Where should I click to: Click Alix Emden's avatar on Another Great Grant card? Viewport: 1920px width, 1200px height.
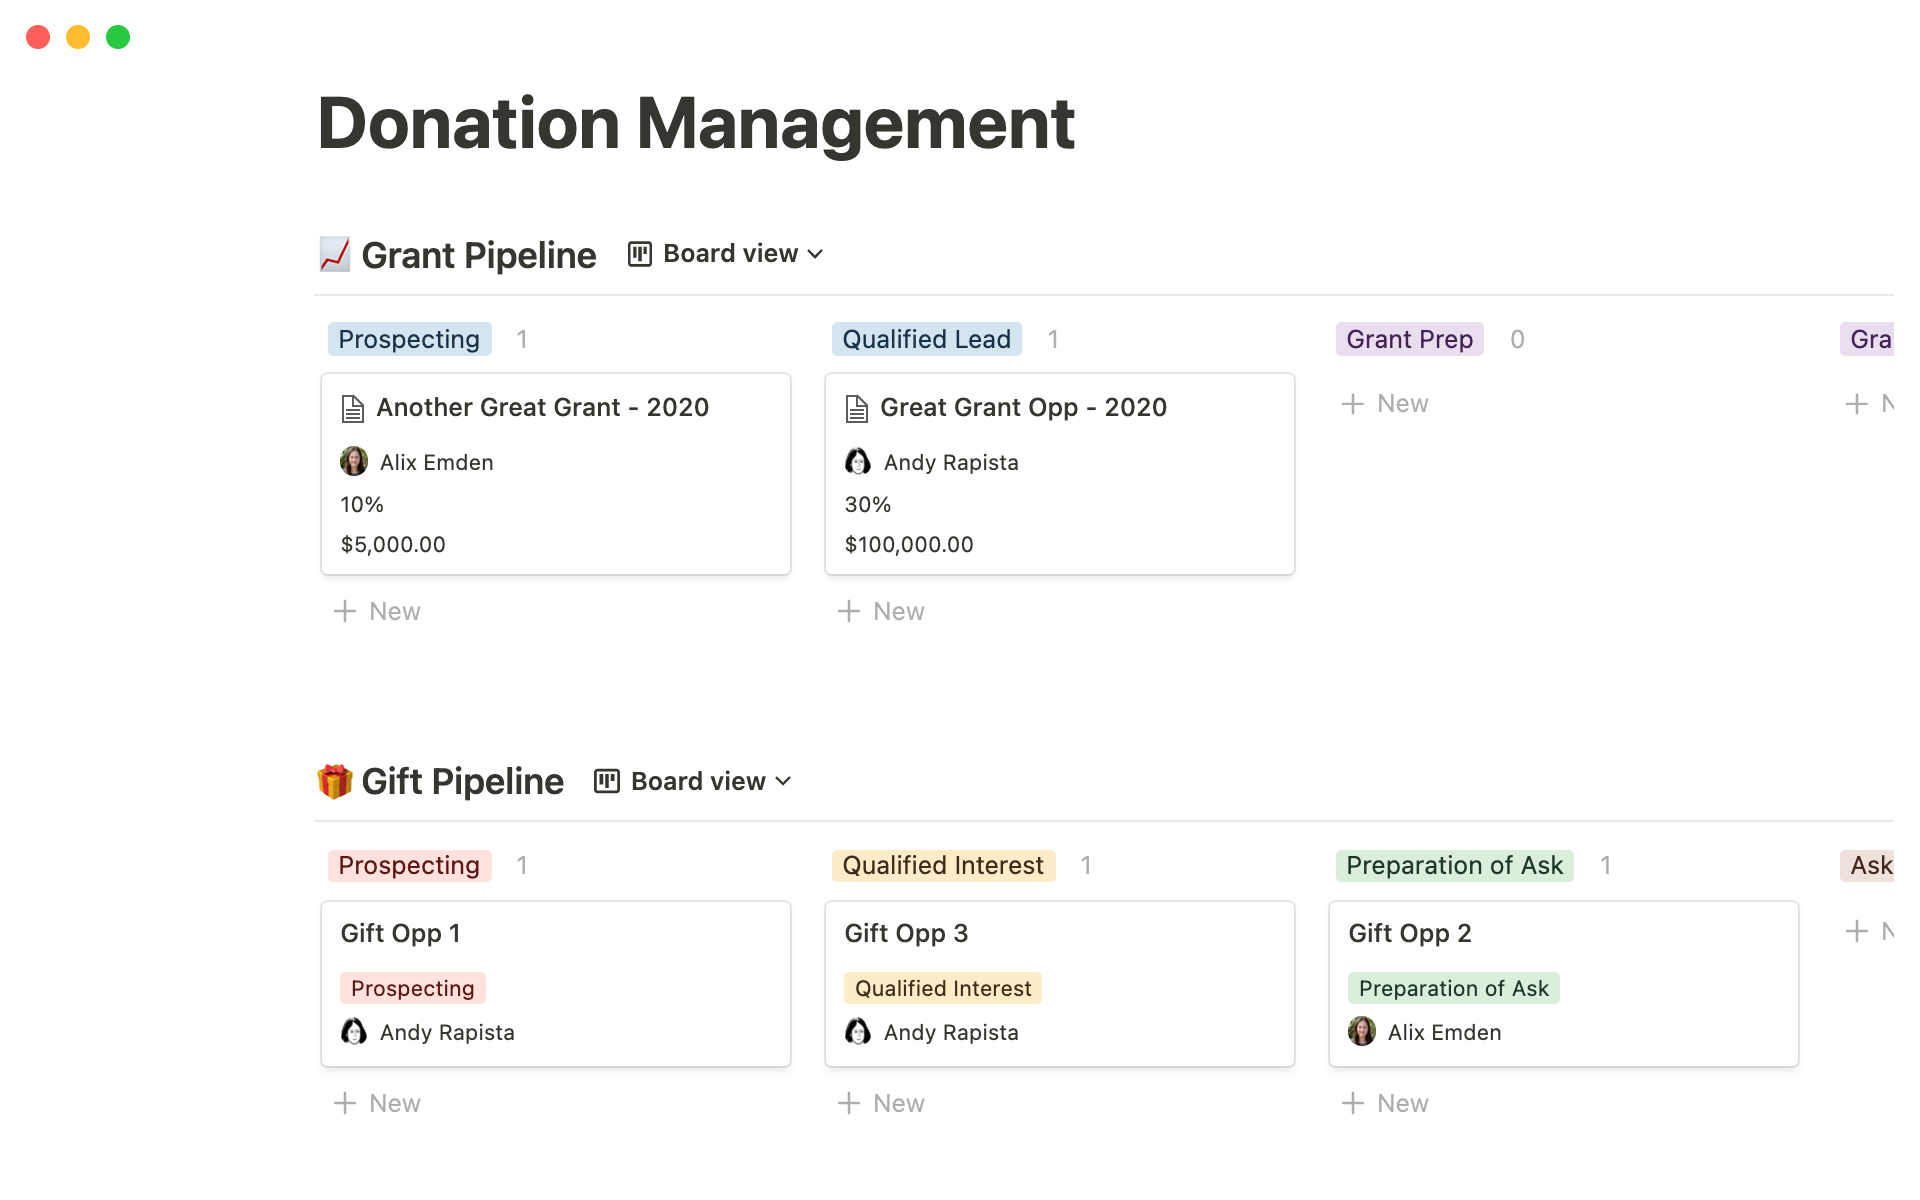point(354,462)
